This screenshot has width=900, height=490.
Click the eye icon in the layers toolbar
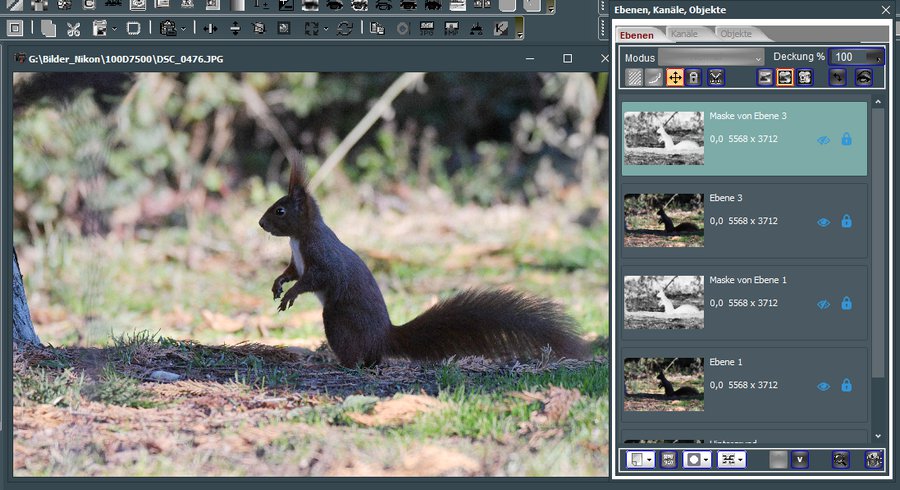point(864,77)
